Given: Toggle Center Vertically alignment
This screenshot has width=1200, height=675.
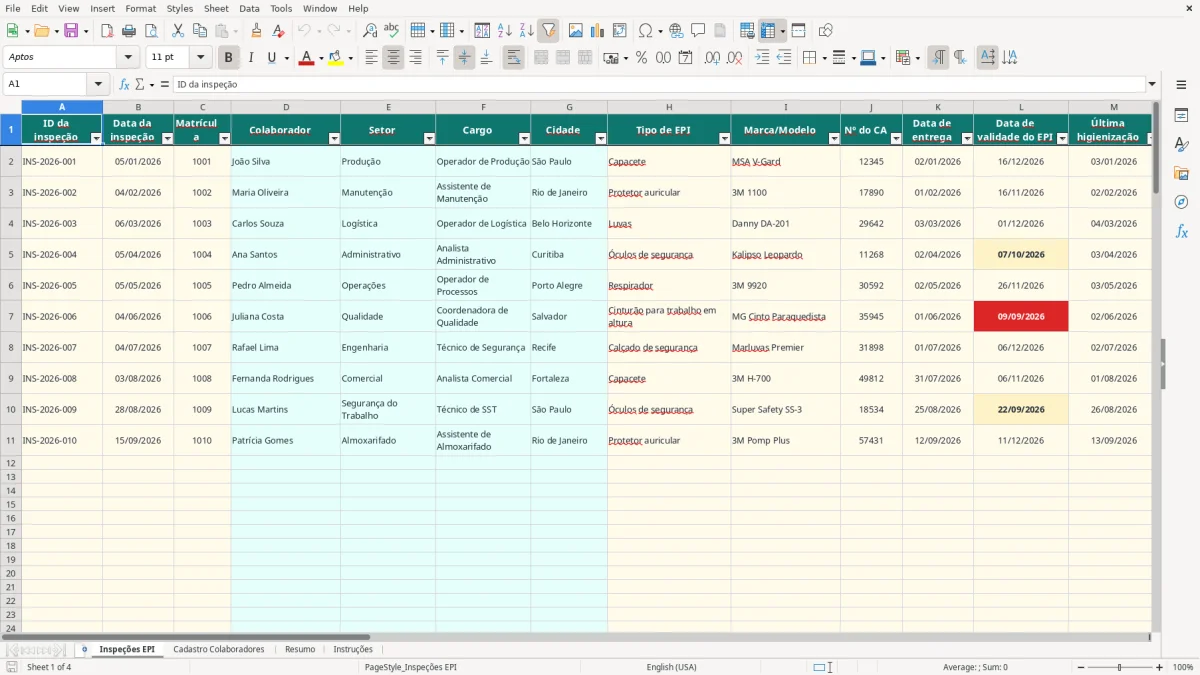Looking at the screenshot, I should (x=464, y=58).
